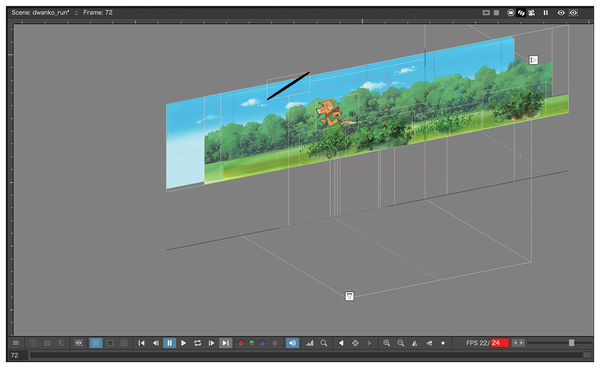Click the flip vertically icon
Screen dimensions: 600x368
coord(429,343)
